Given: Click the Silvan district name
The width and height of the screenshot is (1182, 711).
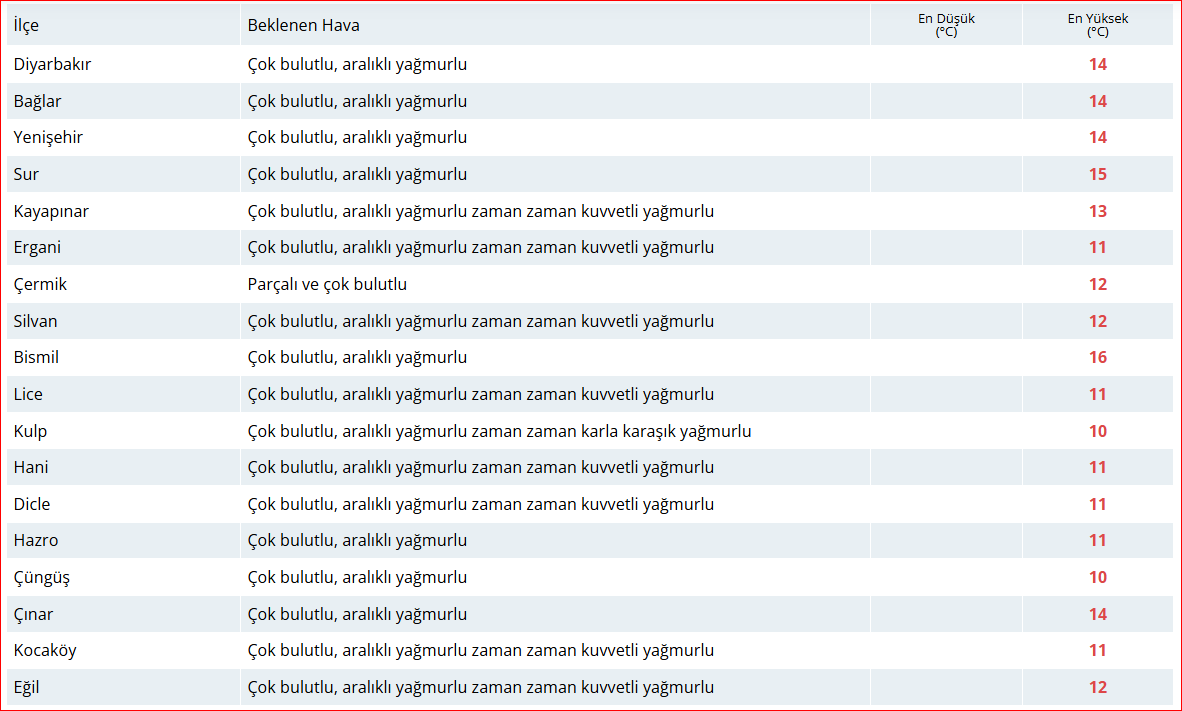Looking at the screenshot, I should pyautogui.click(x=35, y=321).
